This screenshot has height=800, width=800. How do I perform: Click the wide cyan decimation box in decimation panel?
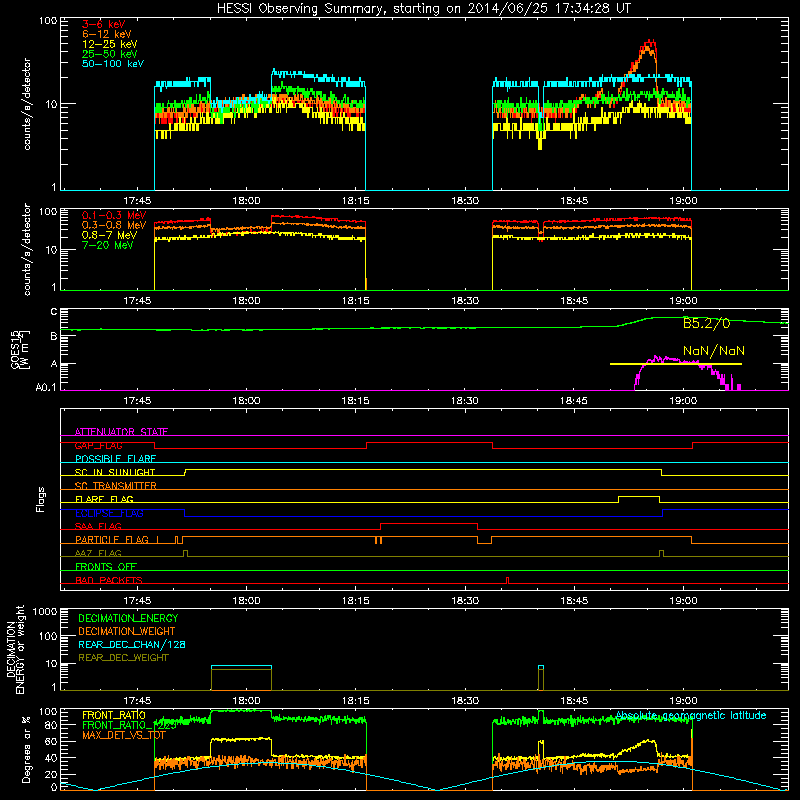(241, 666)
